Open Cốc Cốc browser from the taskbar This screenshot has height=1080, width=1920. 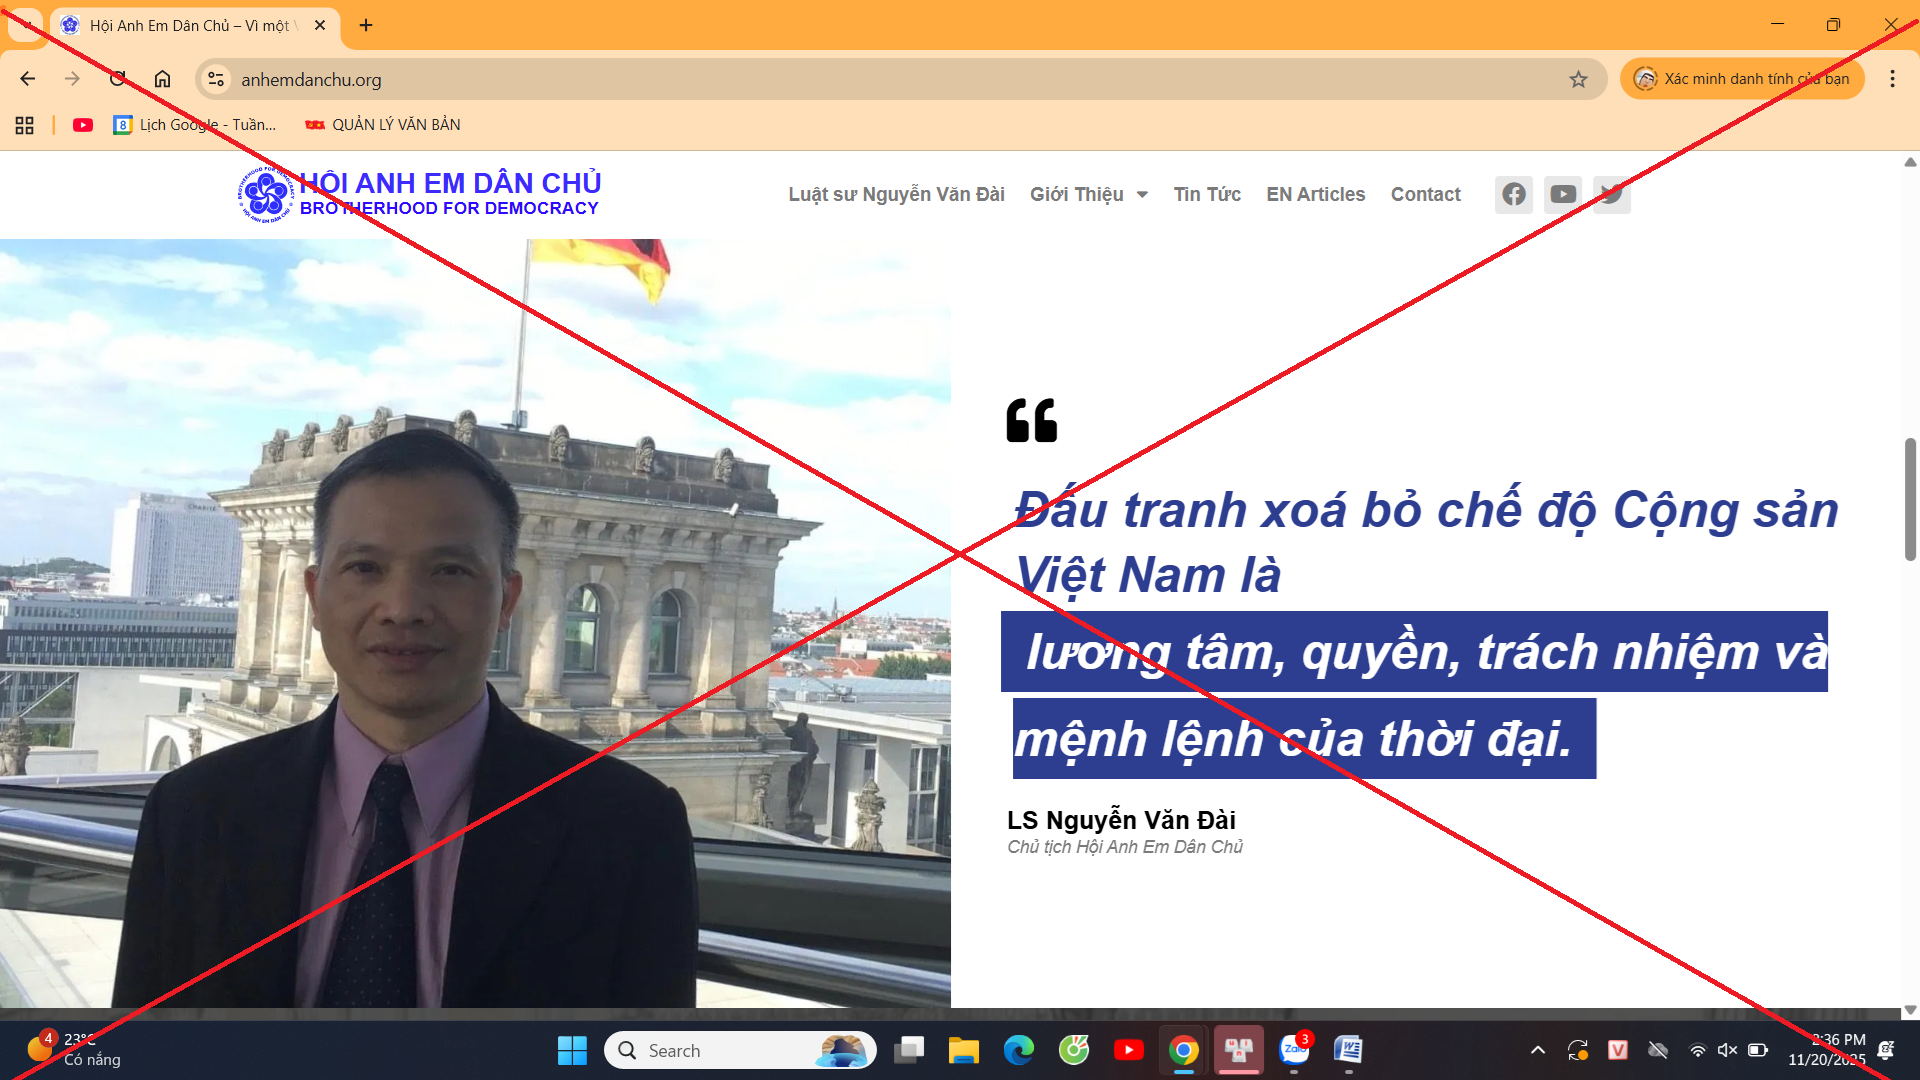click(1073, 1051)
